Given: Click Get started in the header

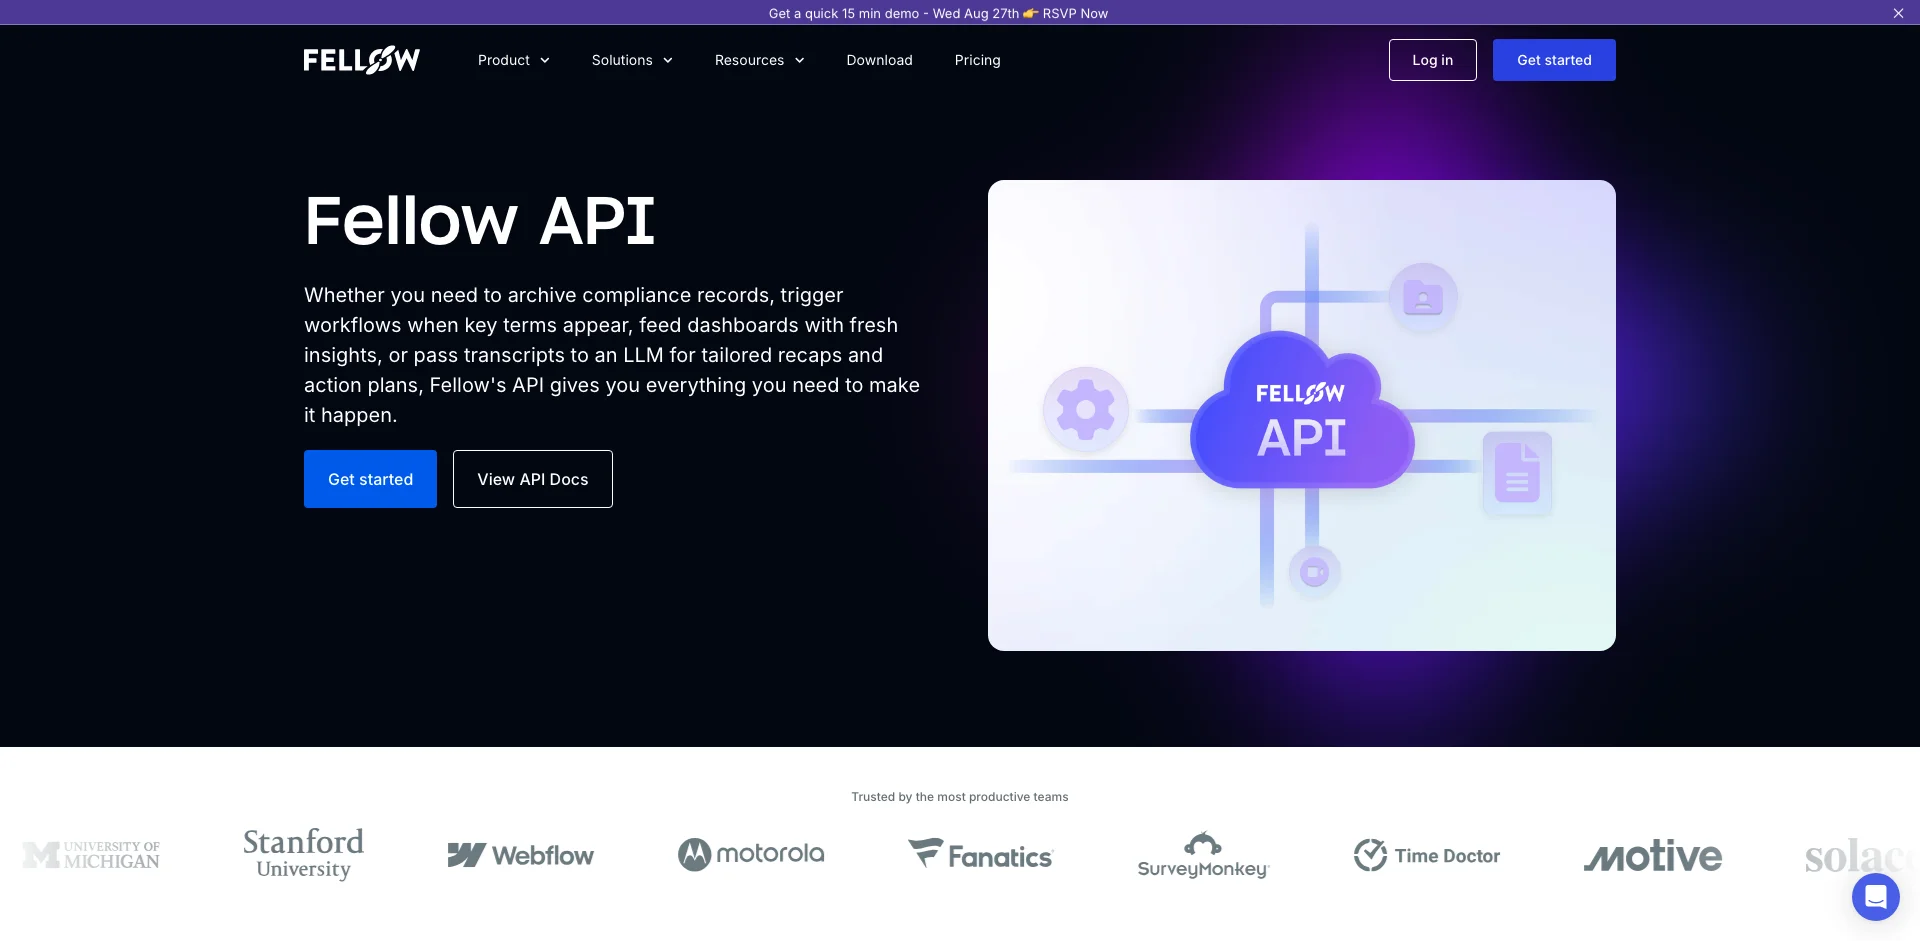Looking at the screenshot, I should (1553, 60).
